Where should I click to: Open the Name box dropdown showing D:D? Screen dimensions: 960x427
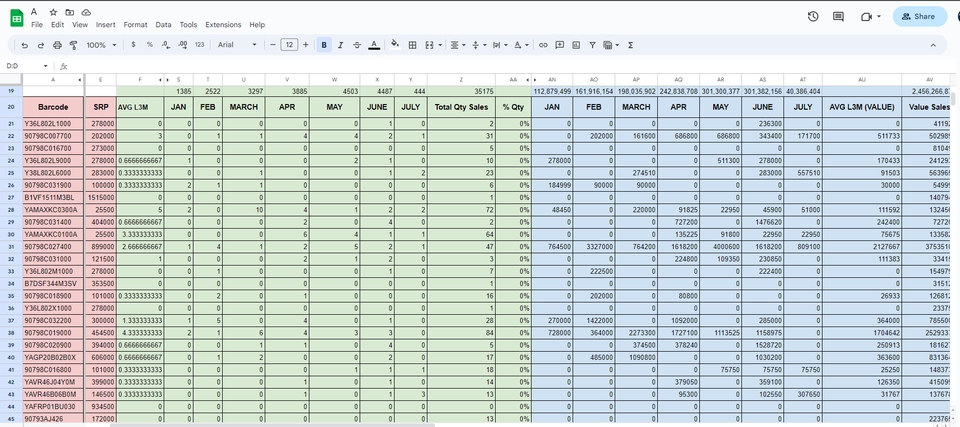coord(45,66)
